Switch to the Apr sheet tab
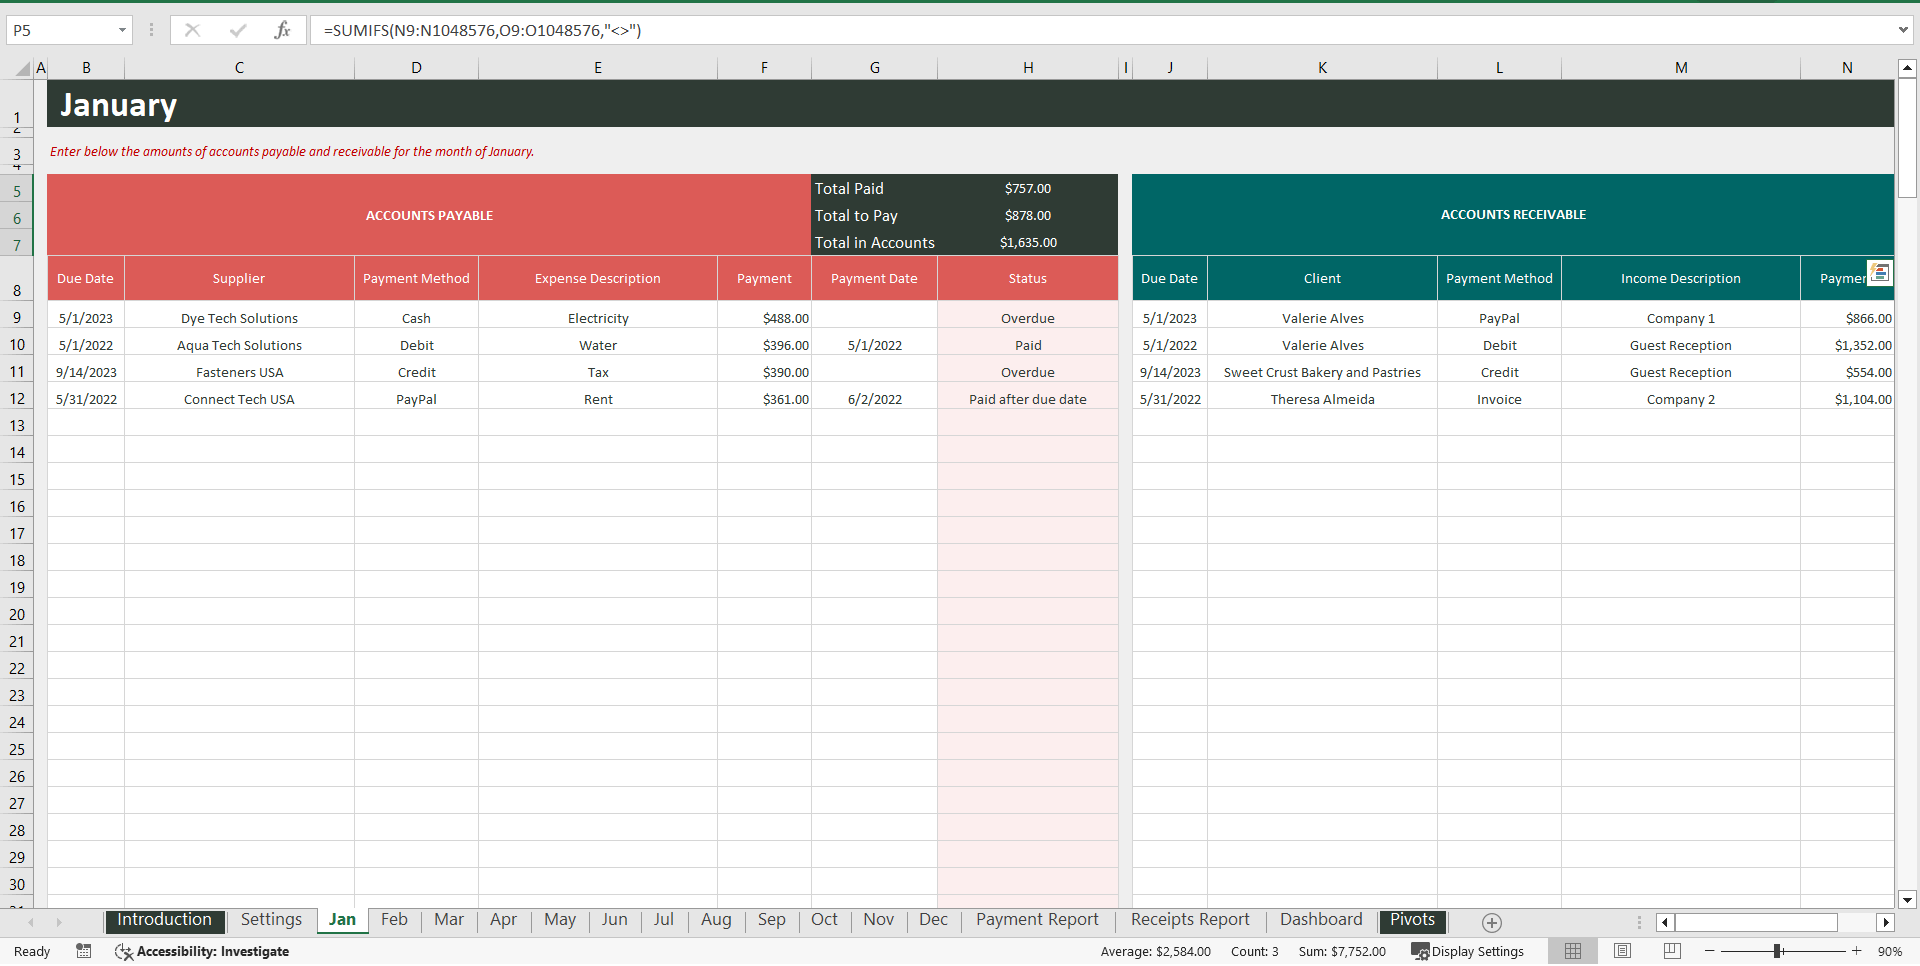Image resolution: width=1920 pixels, height=966 pixels. point(503,920)
